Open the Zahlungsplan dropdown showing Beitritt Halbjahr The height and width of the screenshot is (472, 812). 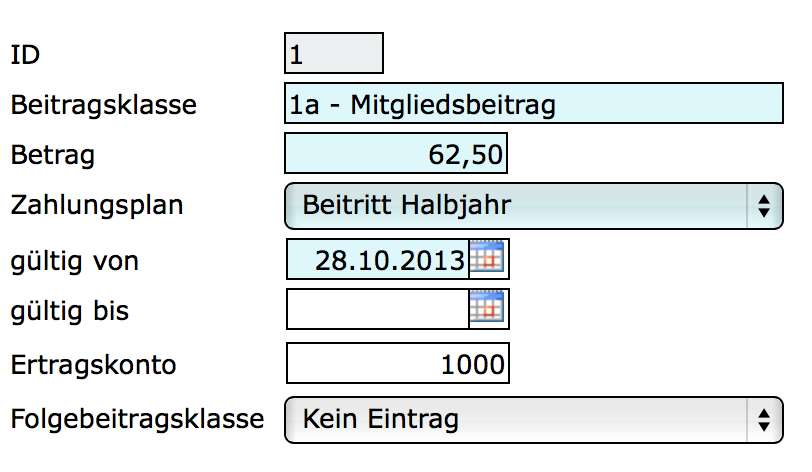coord(516,206)
